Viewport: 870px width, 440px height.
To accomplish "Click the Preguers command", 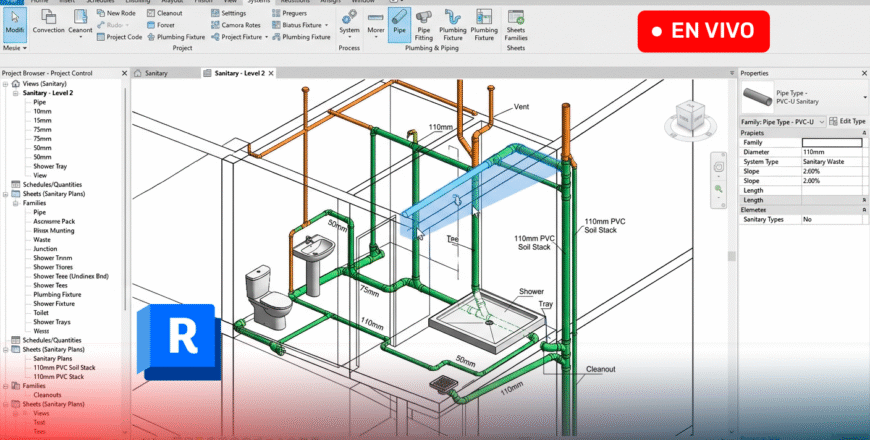I will (289, 13).
